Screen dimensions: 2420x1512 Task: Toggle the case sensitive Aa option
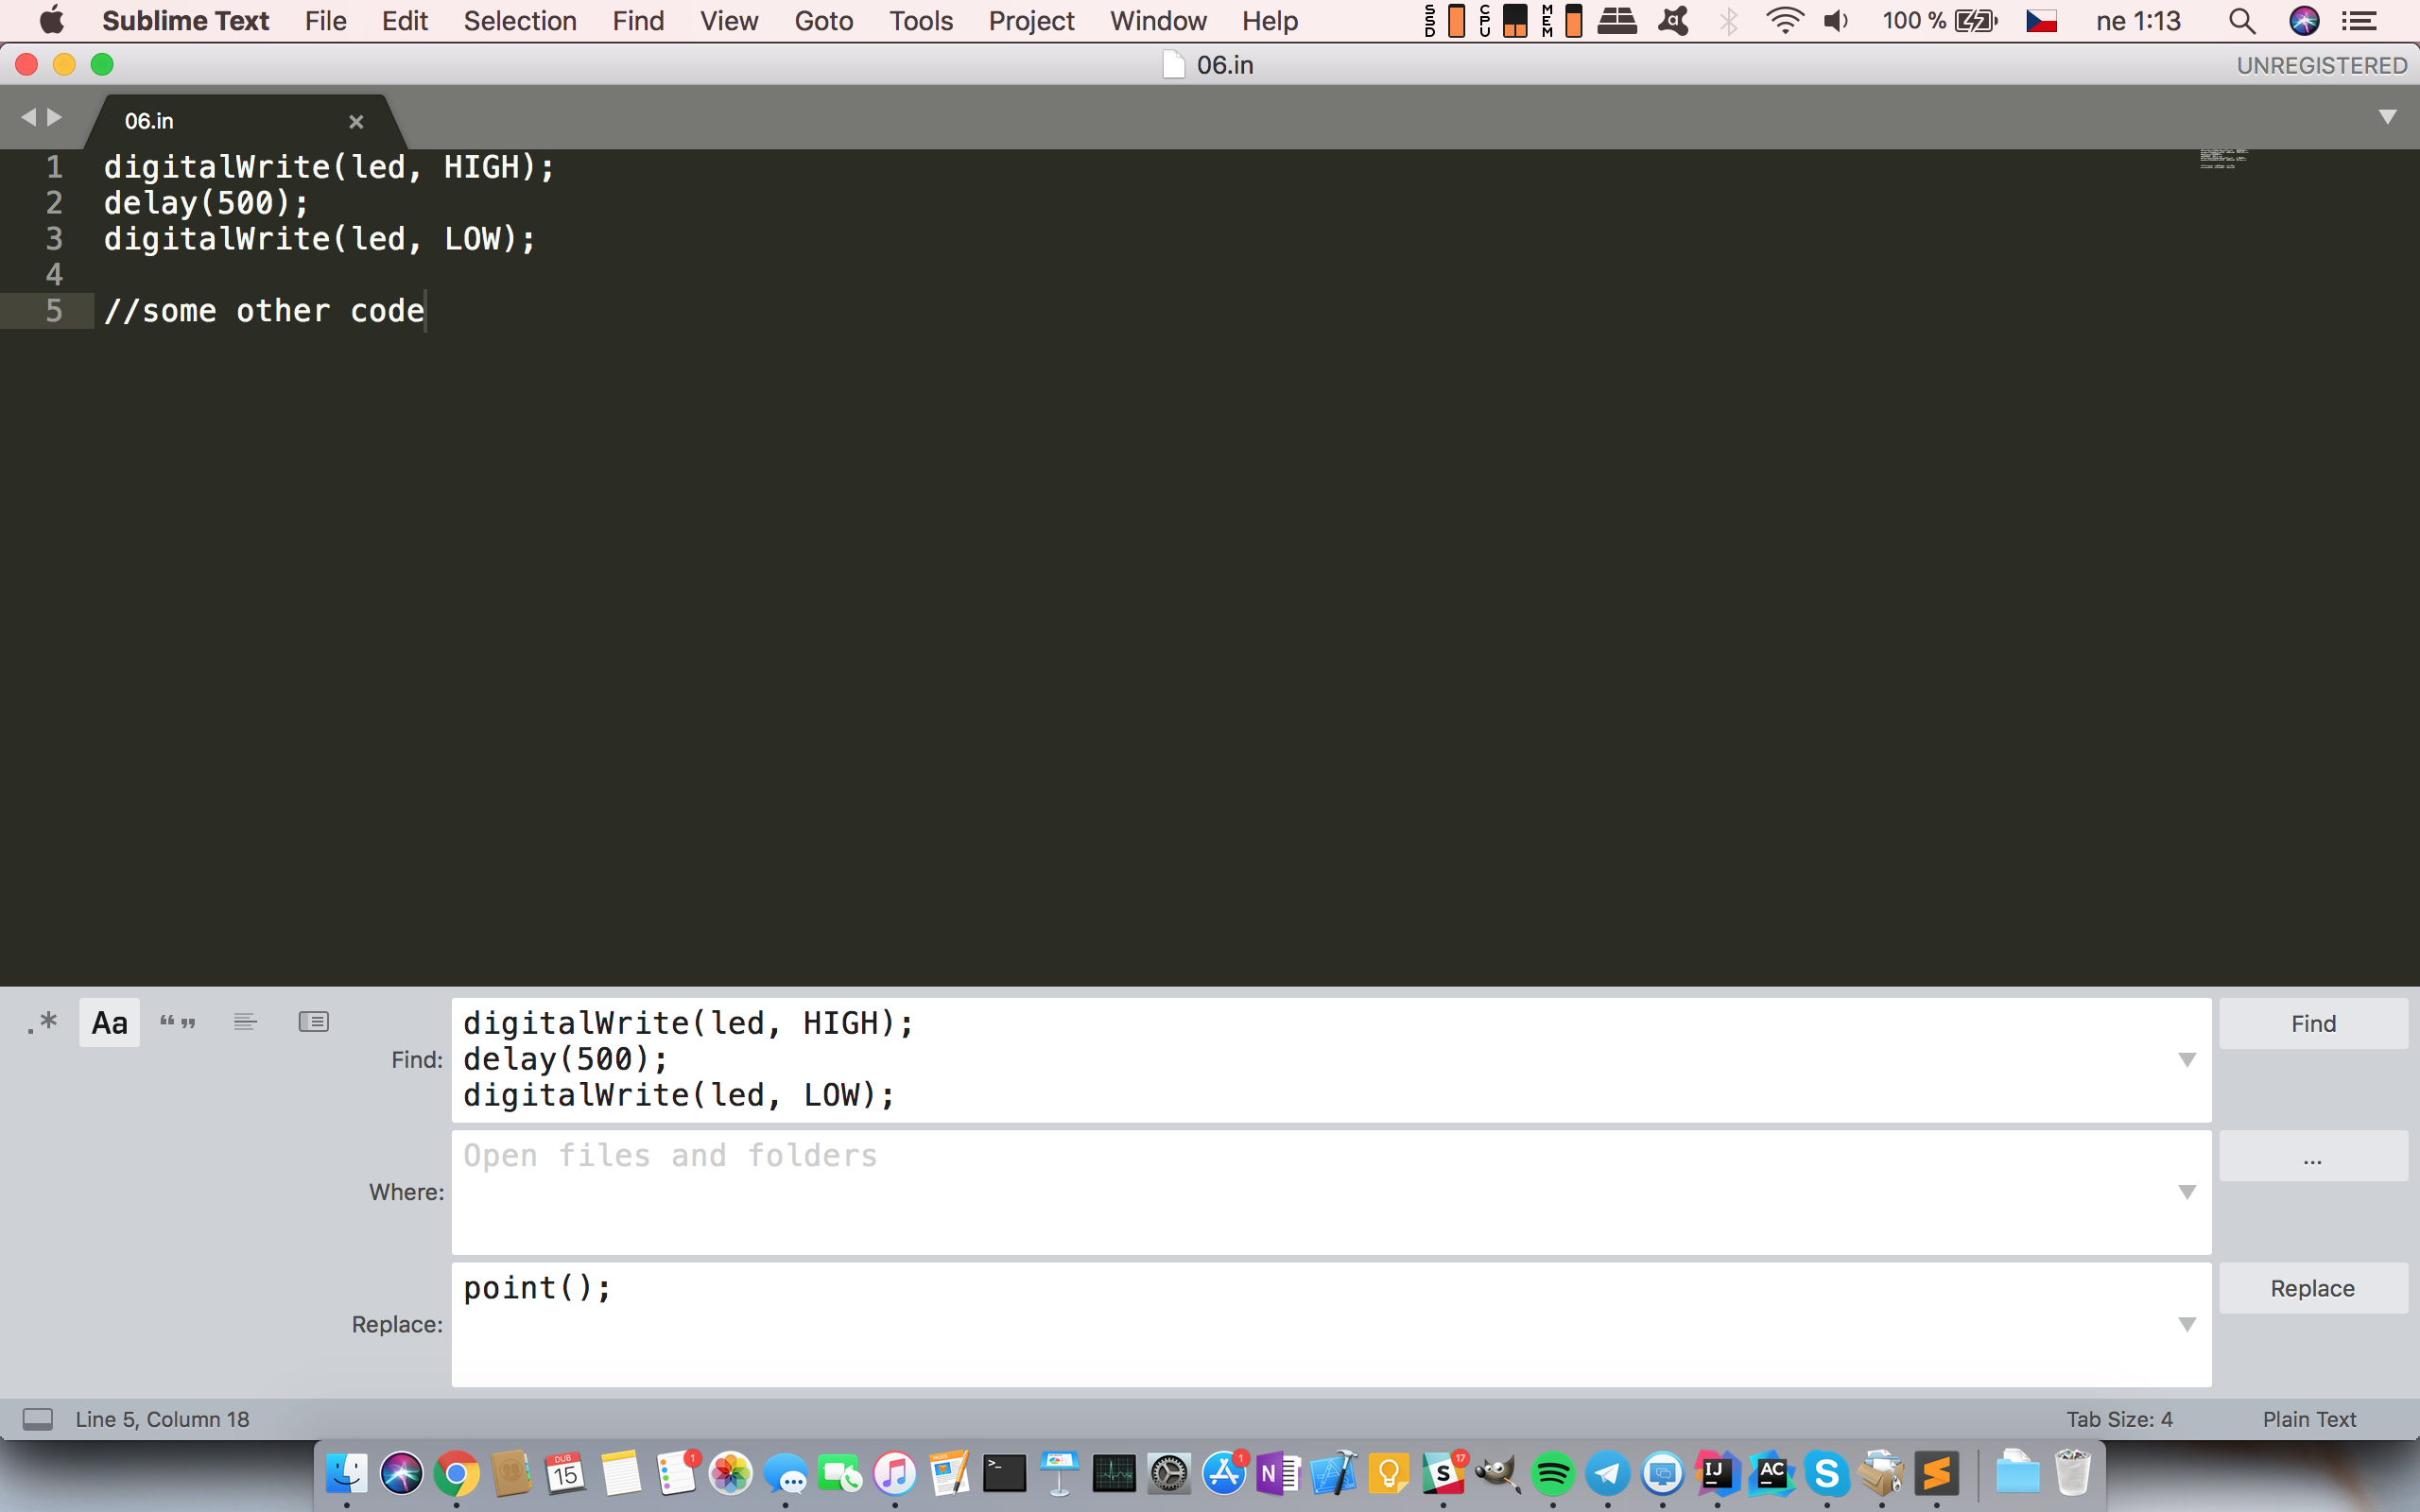click(109, 1022)
